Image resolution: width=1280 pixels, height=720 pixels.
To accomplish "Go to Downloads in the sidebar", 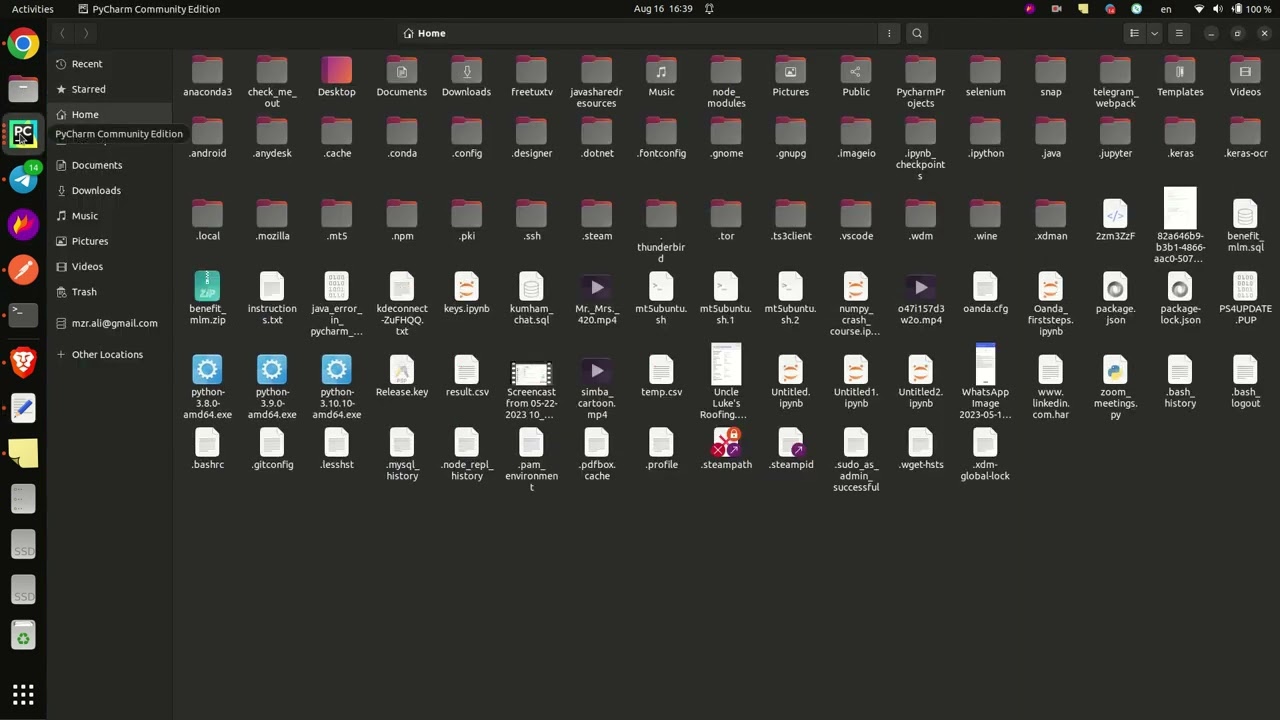I will pos(110,191).
